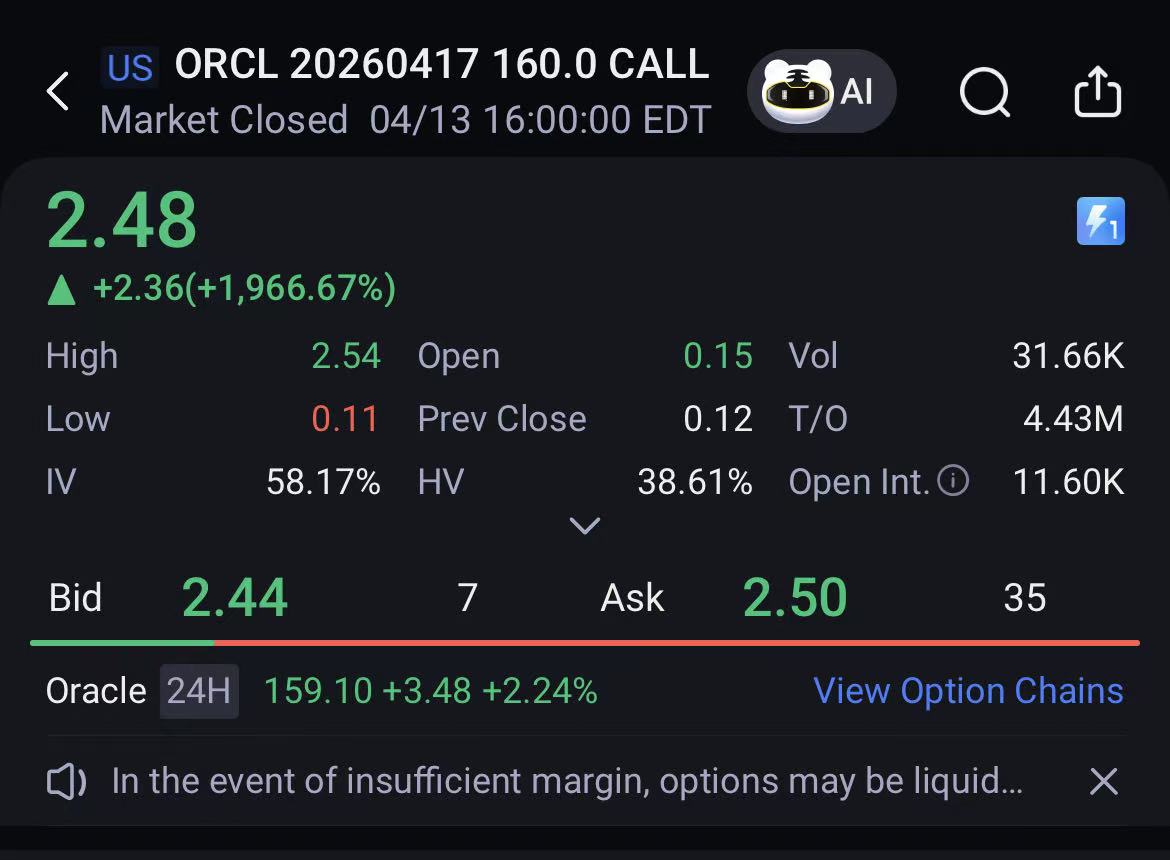The height and width of the screenshot is (860, 1170).
Task: Tap the US market badge
Action: (130, 67)
